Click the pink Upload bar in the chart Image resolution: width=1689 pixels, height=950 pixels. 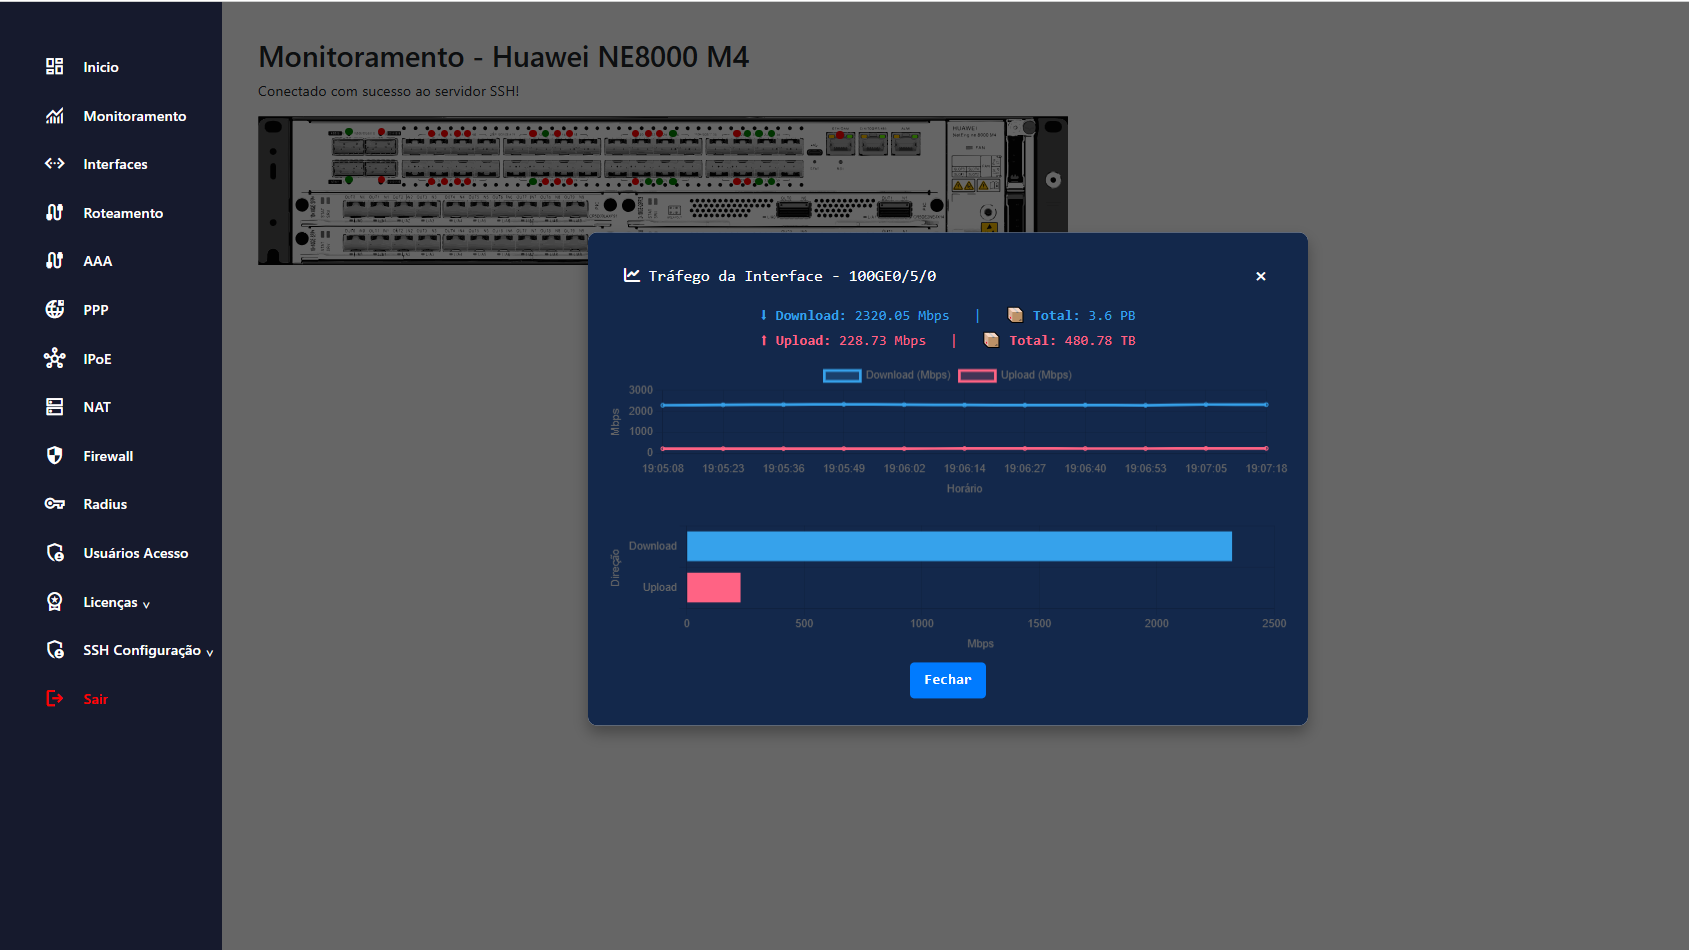(x=714, y=587)
